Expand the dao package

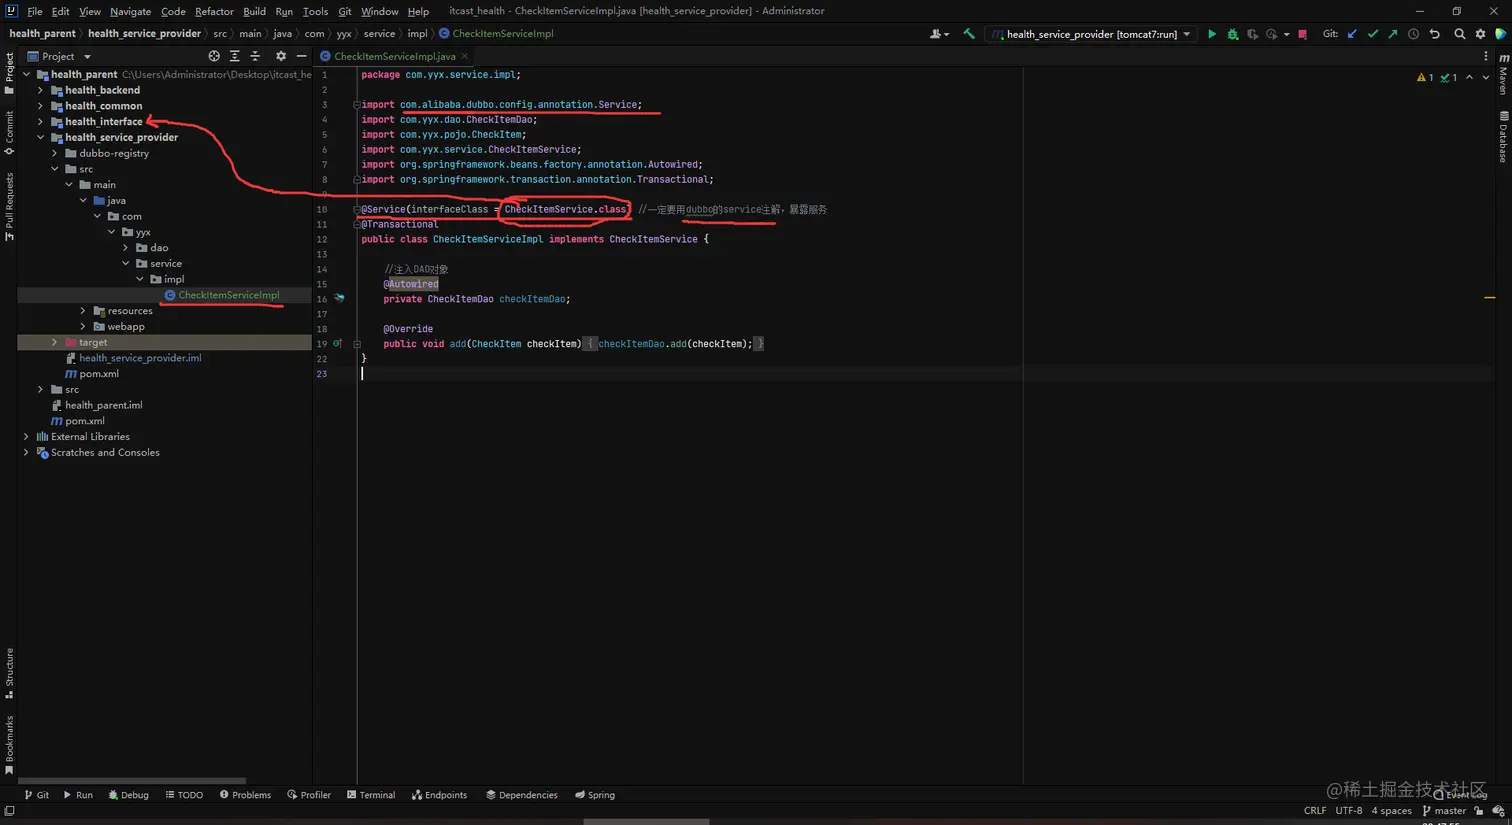click(x=126, y=248)
